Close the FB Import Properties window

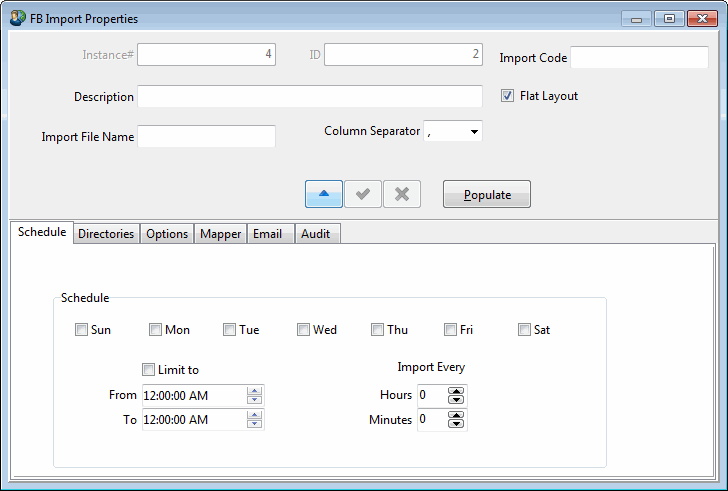pyautogui.click(x=702, y=19)
